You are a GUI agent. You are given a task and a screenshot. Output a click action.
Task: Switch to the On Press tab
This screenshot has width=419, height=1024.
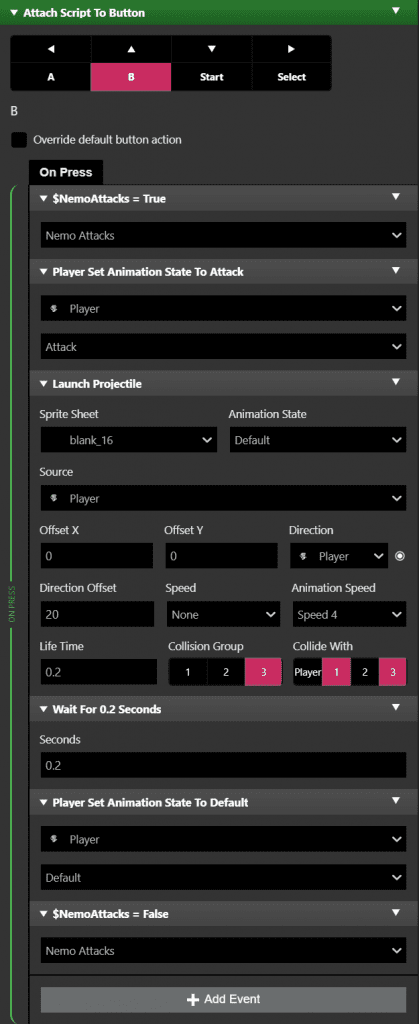tap(66, 173)
